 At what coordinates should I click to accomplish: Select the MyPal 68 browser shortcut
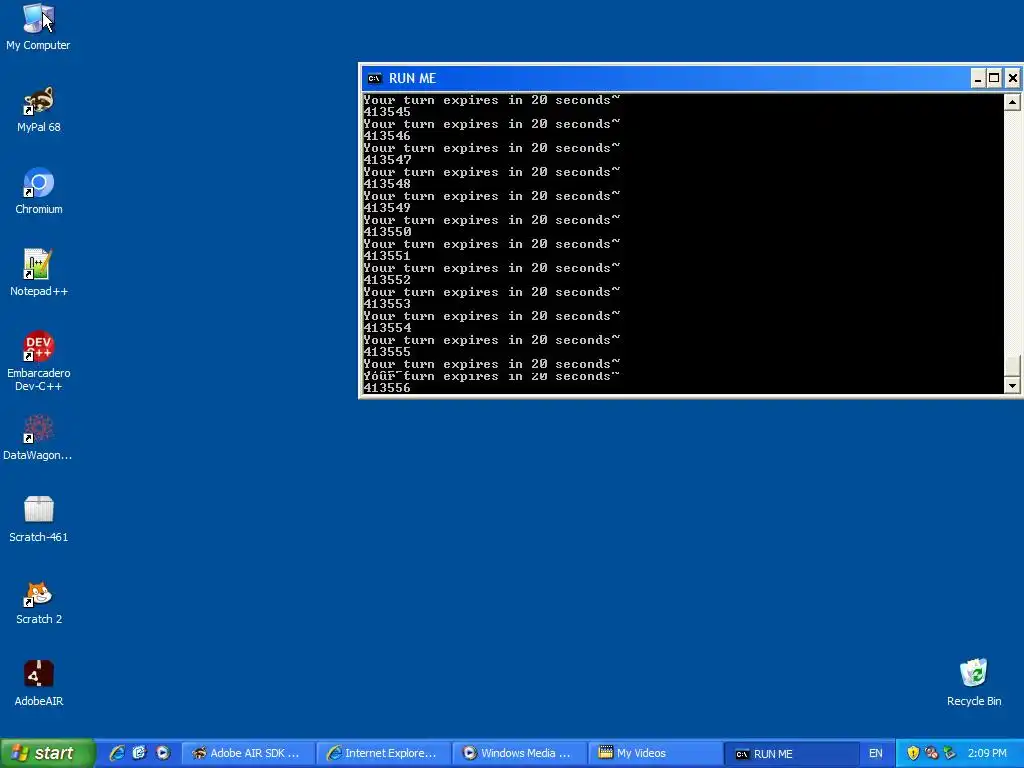(x=39, y=109)
